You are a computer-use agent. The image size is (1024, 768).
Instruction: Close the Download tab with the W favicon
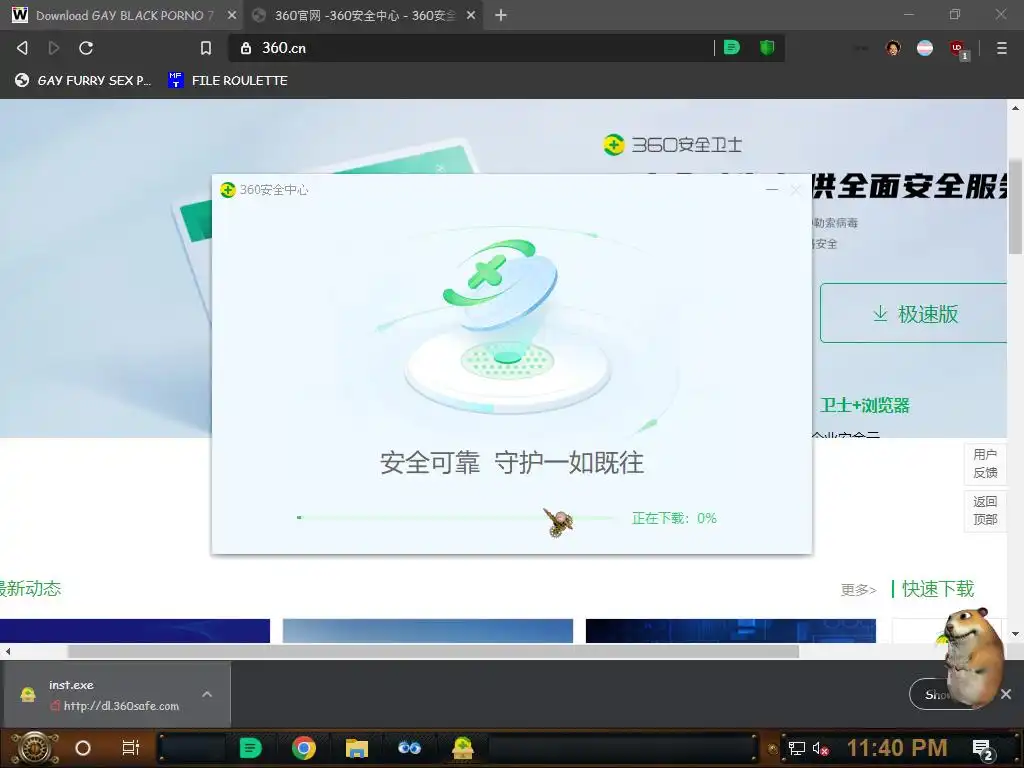(x=232, y=15)
